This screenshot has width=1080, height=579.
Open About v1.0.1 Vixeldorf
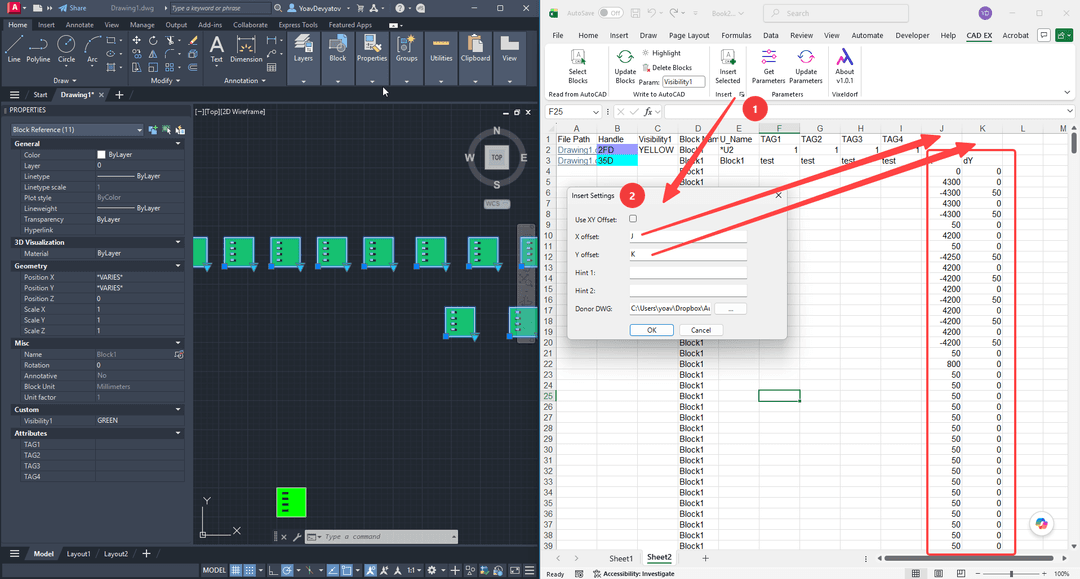point(844,67)
